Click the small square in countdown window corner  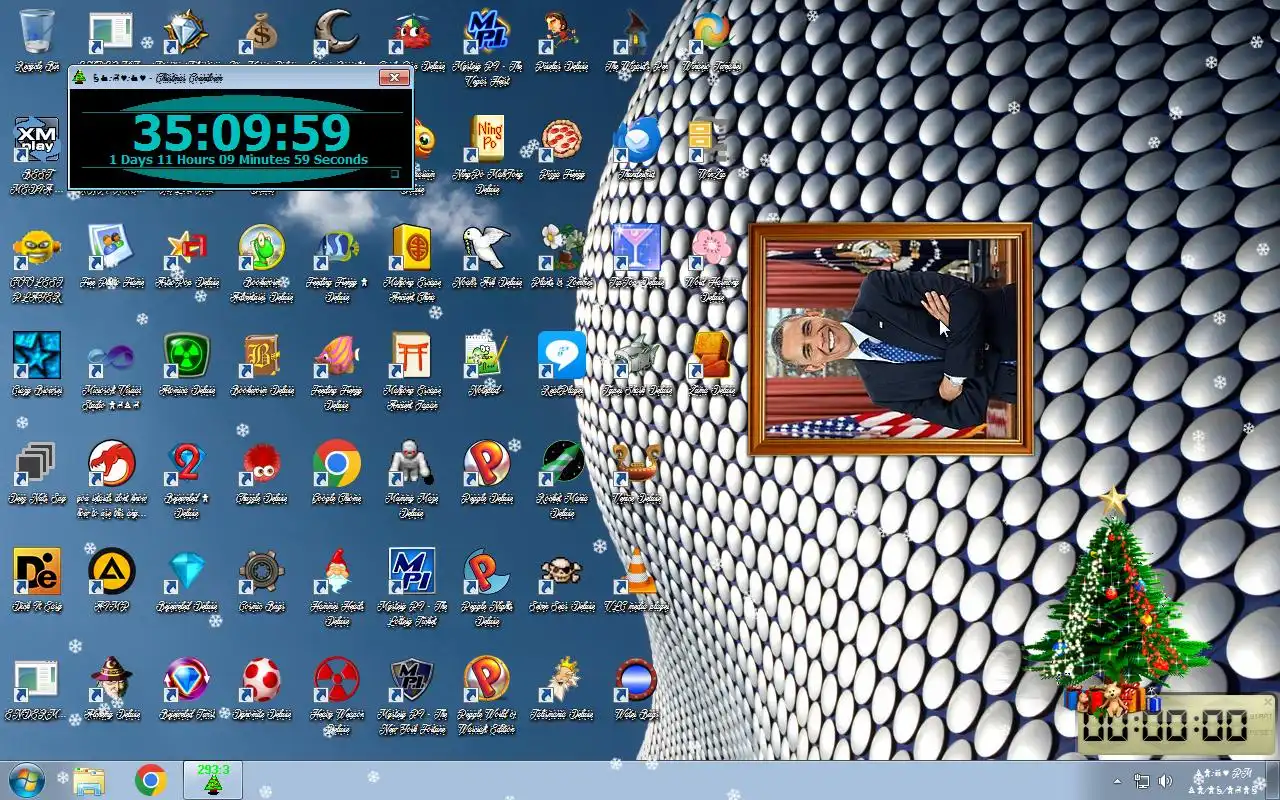[x=394, y=174]
